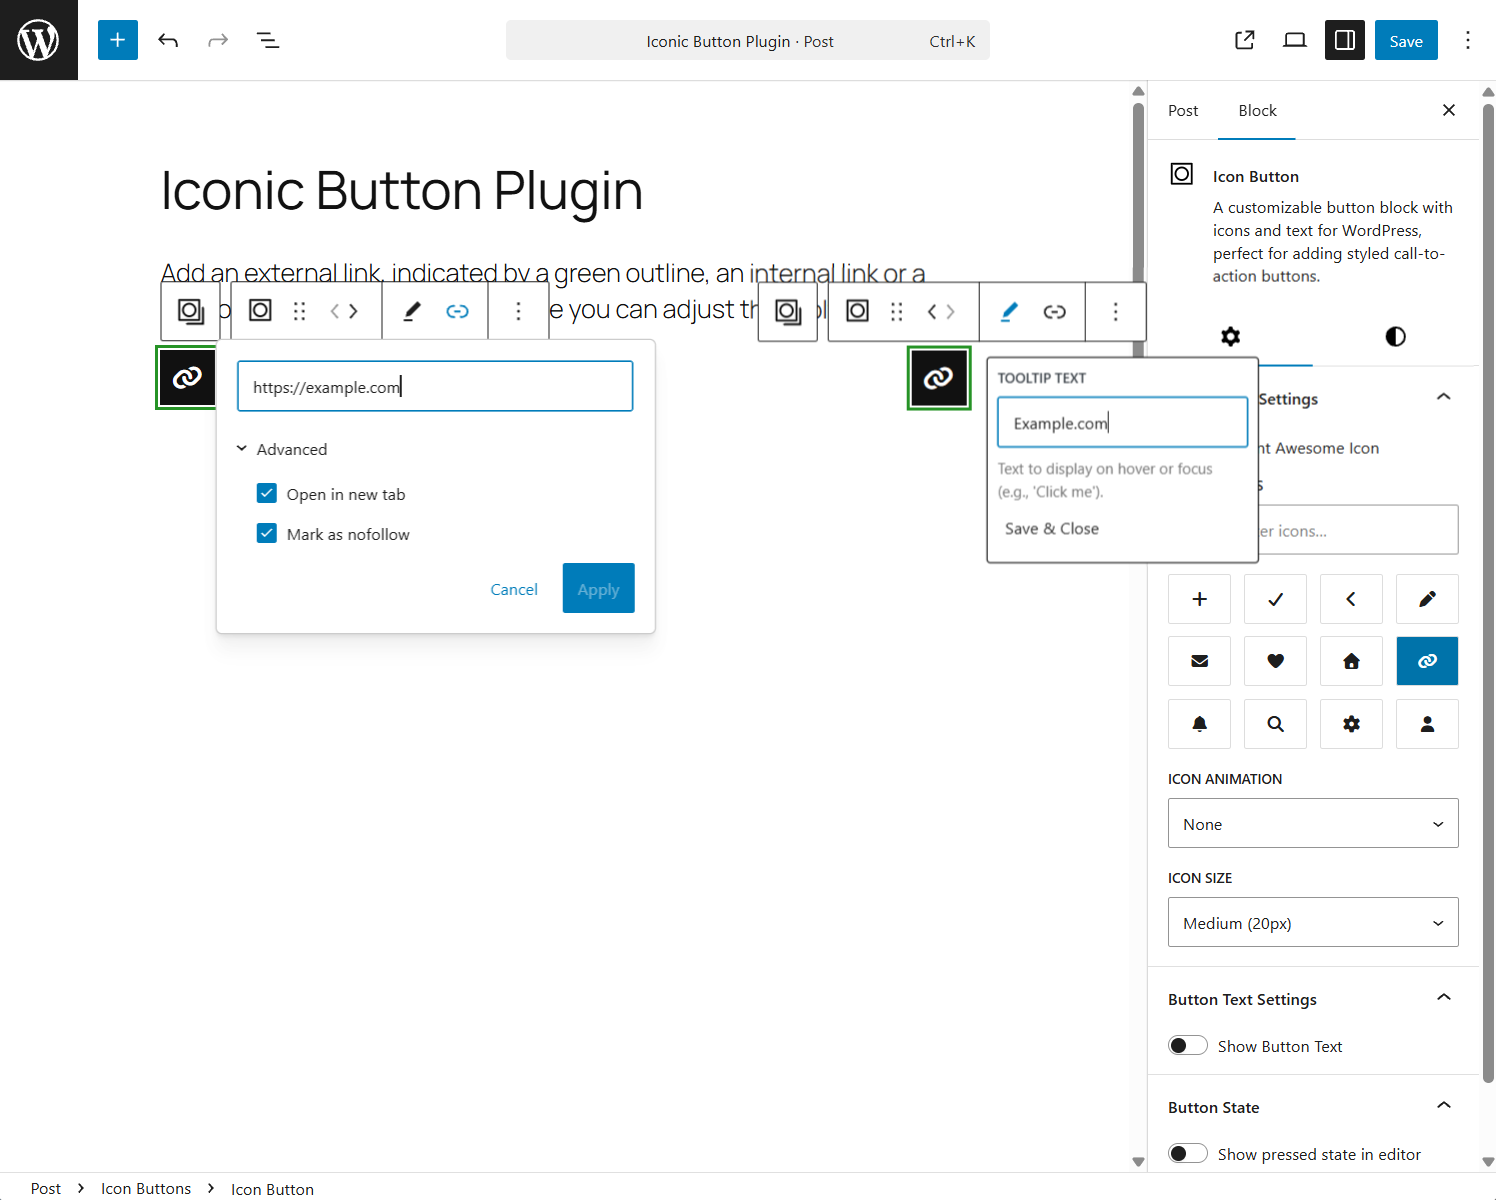
Task: Select parent block from the left toolbar
Action: (191, 311)
